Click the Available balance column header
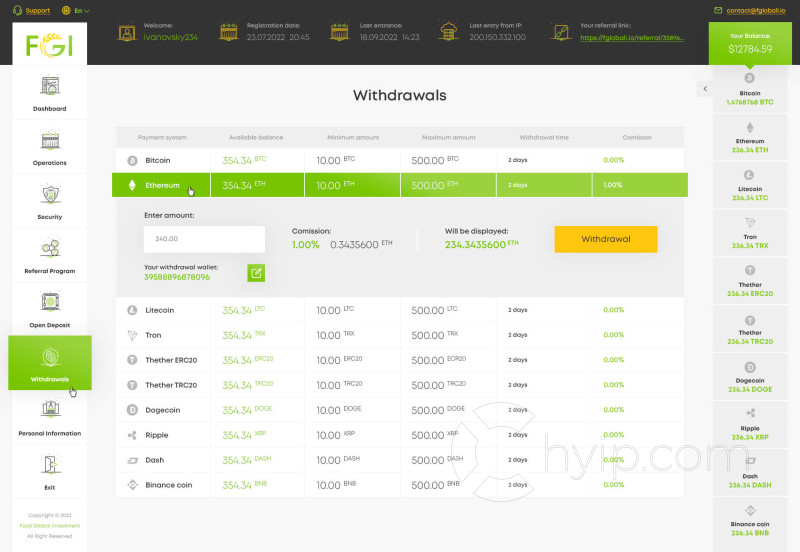The width and height of the screenshot is (800, 552). tap(256, 138)
